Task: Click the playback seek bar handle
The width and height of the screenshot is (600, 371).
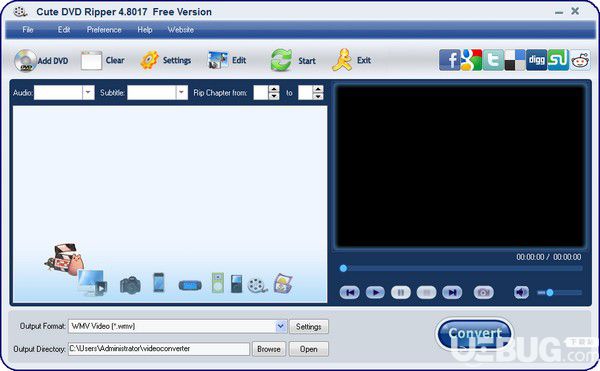Action: (x=343, y=268)
